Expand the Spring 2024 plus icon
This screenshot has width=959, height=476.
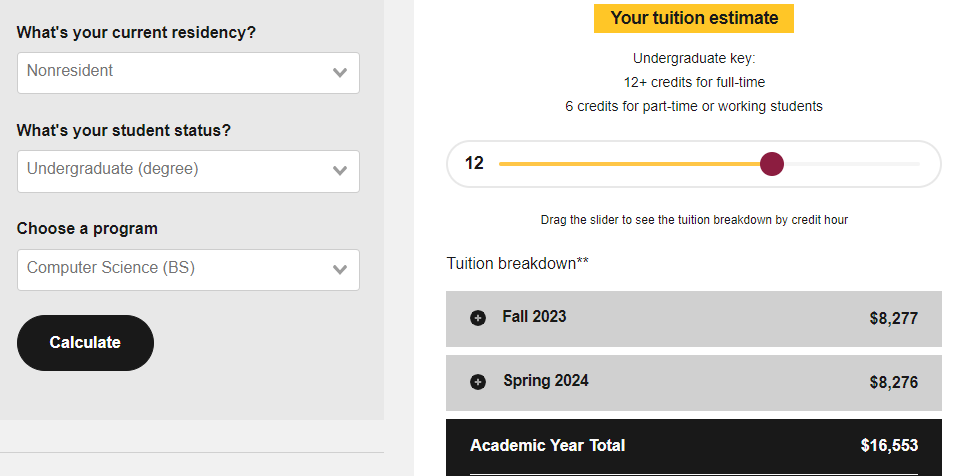tap(478, 382)
